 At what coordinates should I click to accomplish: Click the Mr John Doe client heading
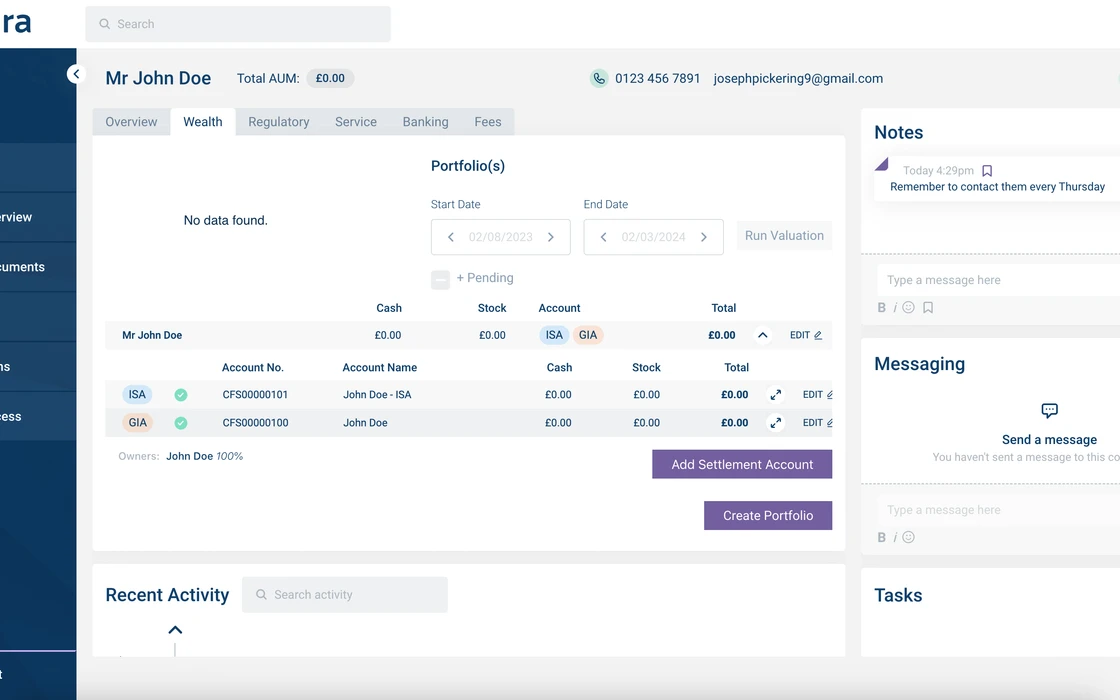tap(159, 78)
